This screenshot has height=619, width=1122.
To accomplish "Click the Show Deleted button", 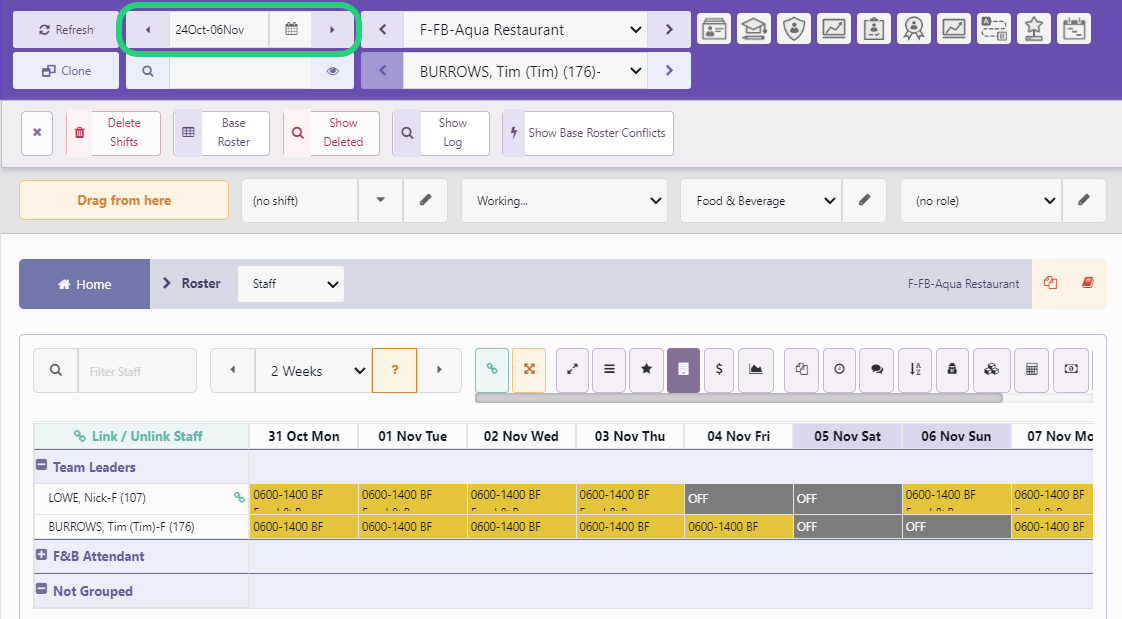I will click(x=331, y=133).
